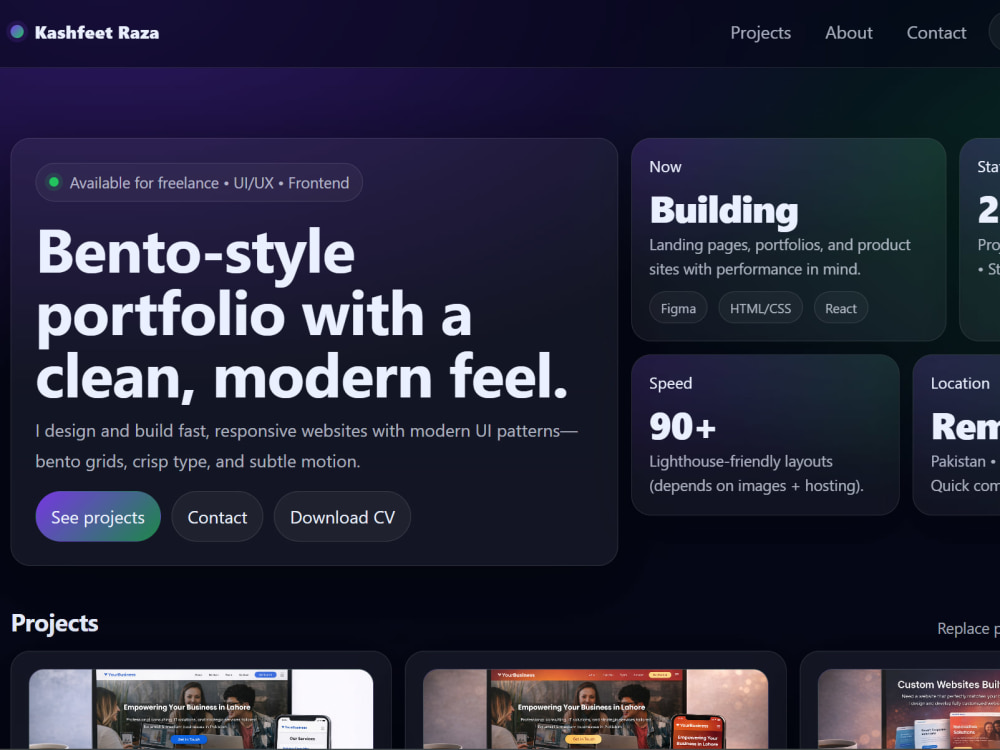Click the 'Landing pages, portfolios' description text

pos(780,257)
